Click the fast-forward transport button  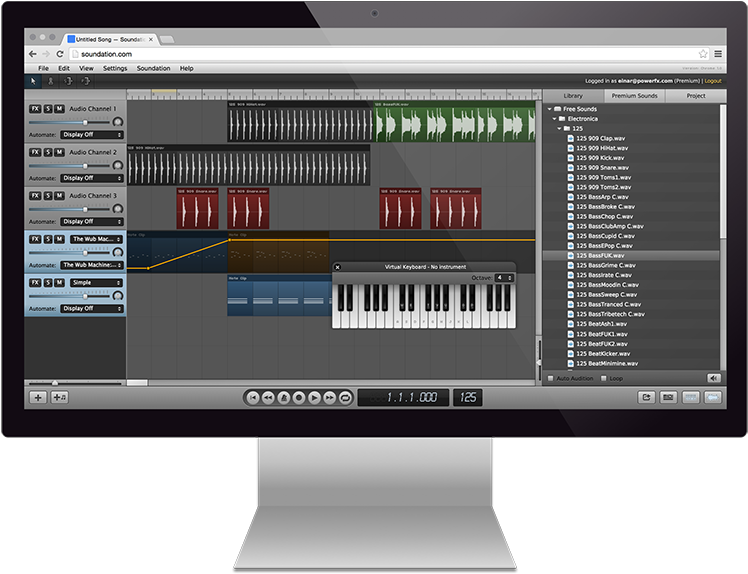[330, 397]
